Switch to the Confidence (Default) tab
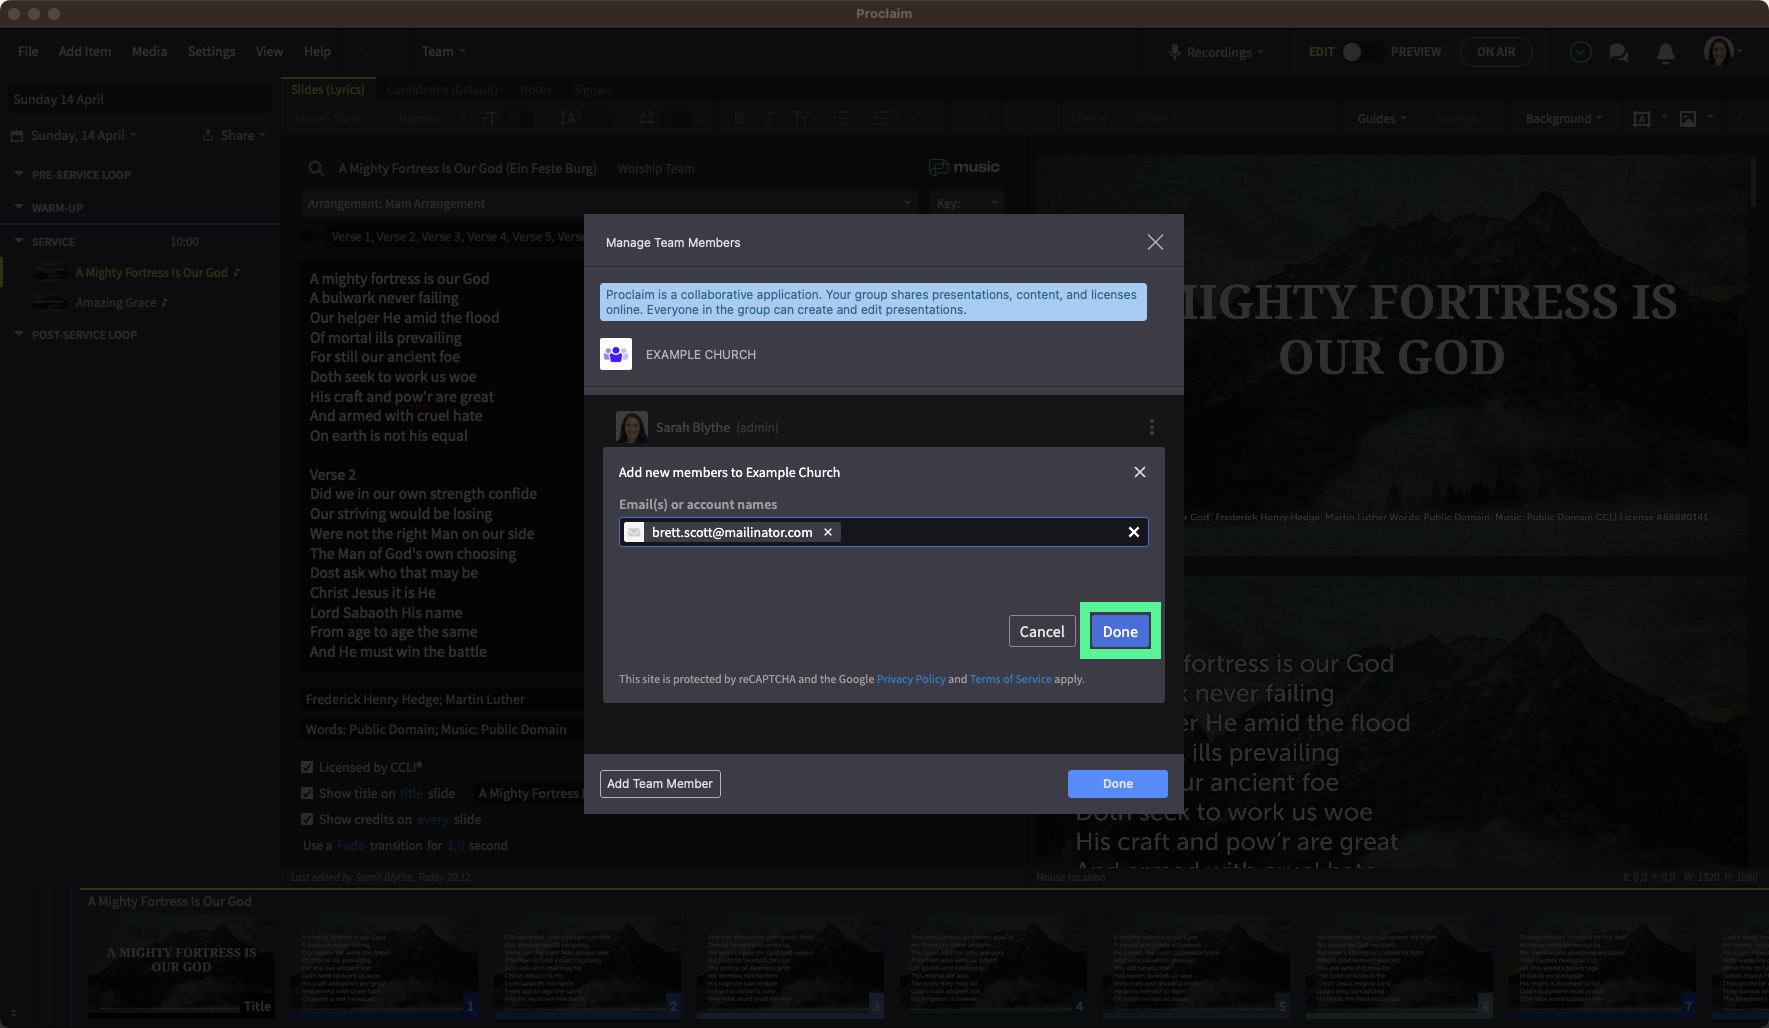The width and height of the screenshot is (1769, 1028). (442, 90)
